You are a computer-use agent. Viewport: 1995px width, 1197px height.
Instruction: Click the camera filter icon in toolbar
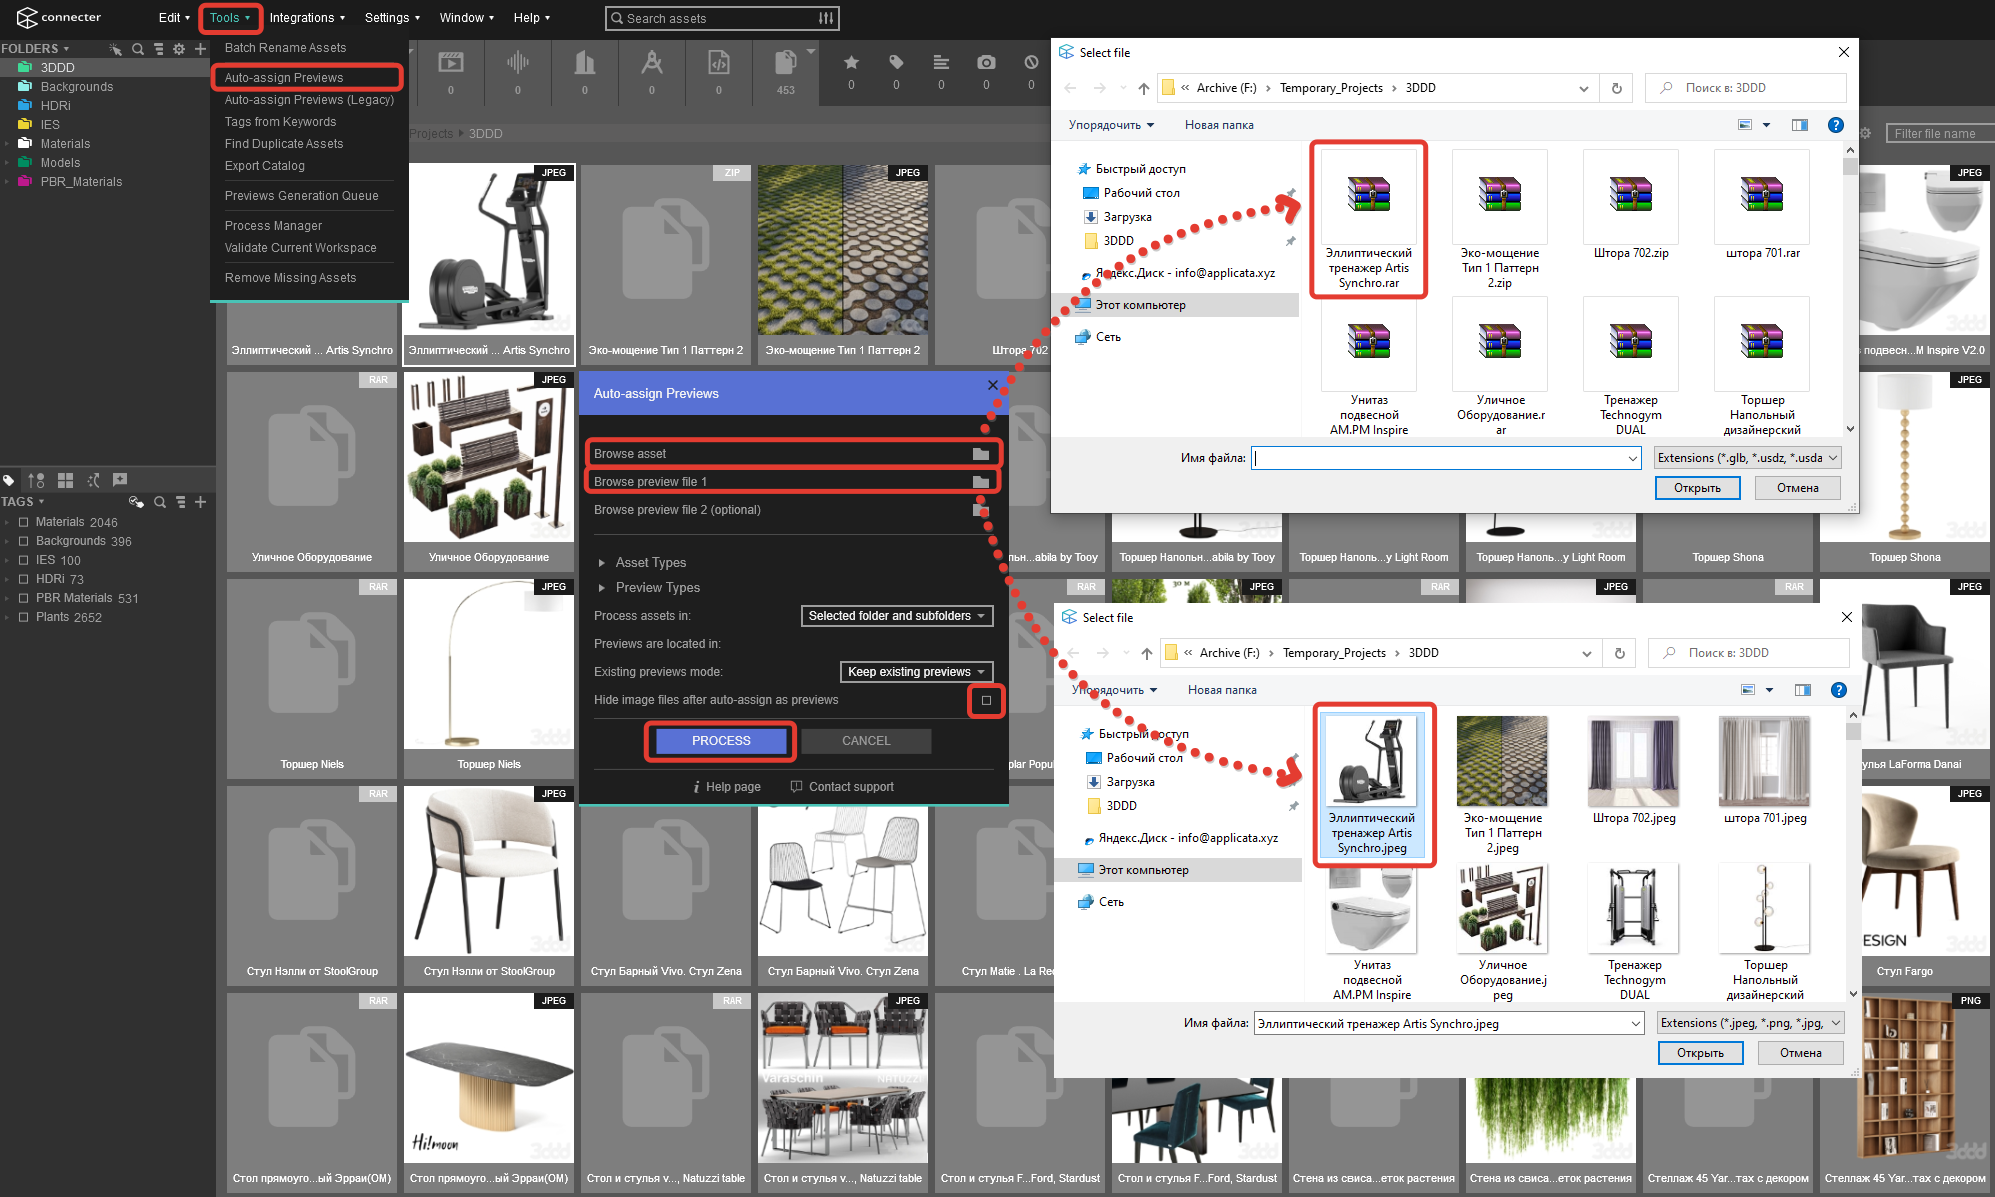tap(986, 63)
